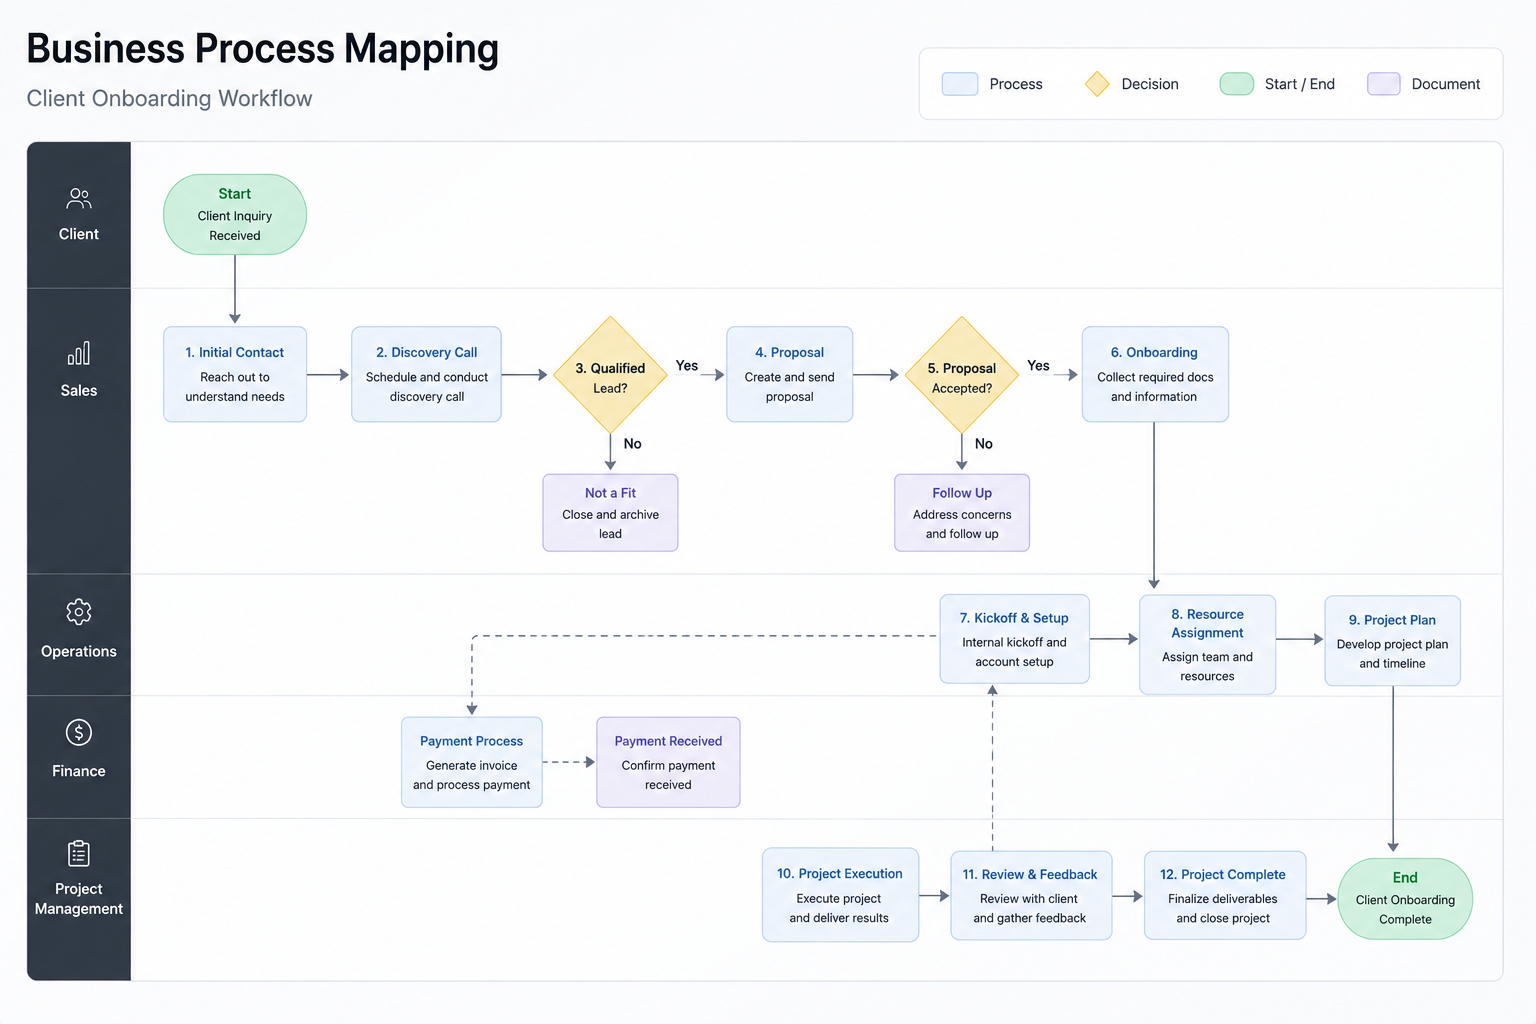Select the Start Client Inquiry Received node

coord(235,215)
